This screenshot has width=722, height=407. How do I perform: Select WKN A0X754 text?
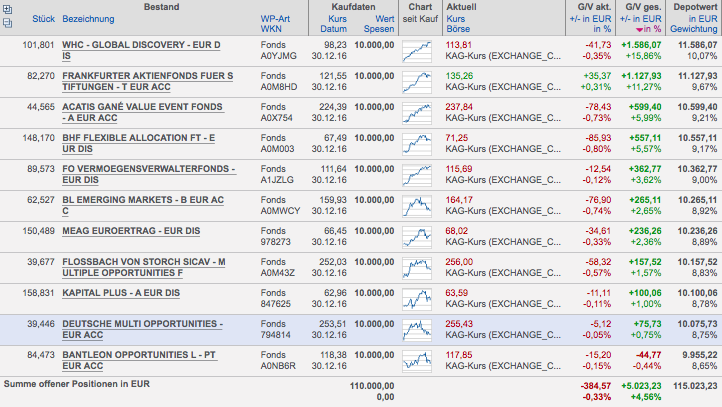tap(276, 118)
